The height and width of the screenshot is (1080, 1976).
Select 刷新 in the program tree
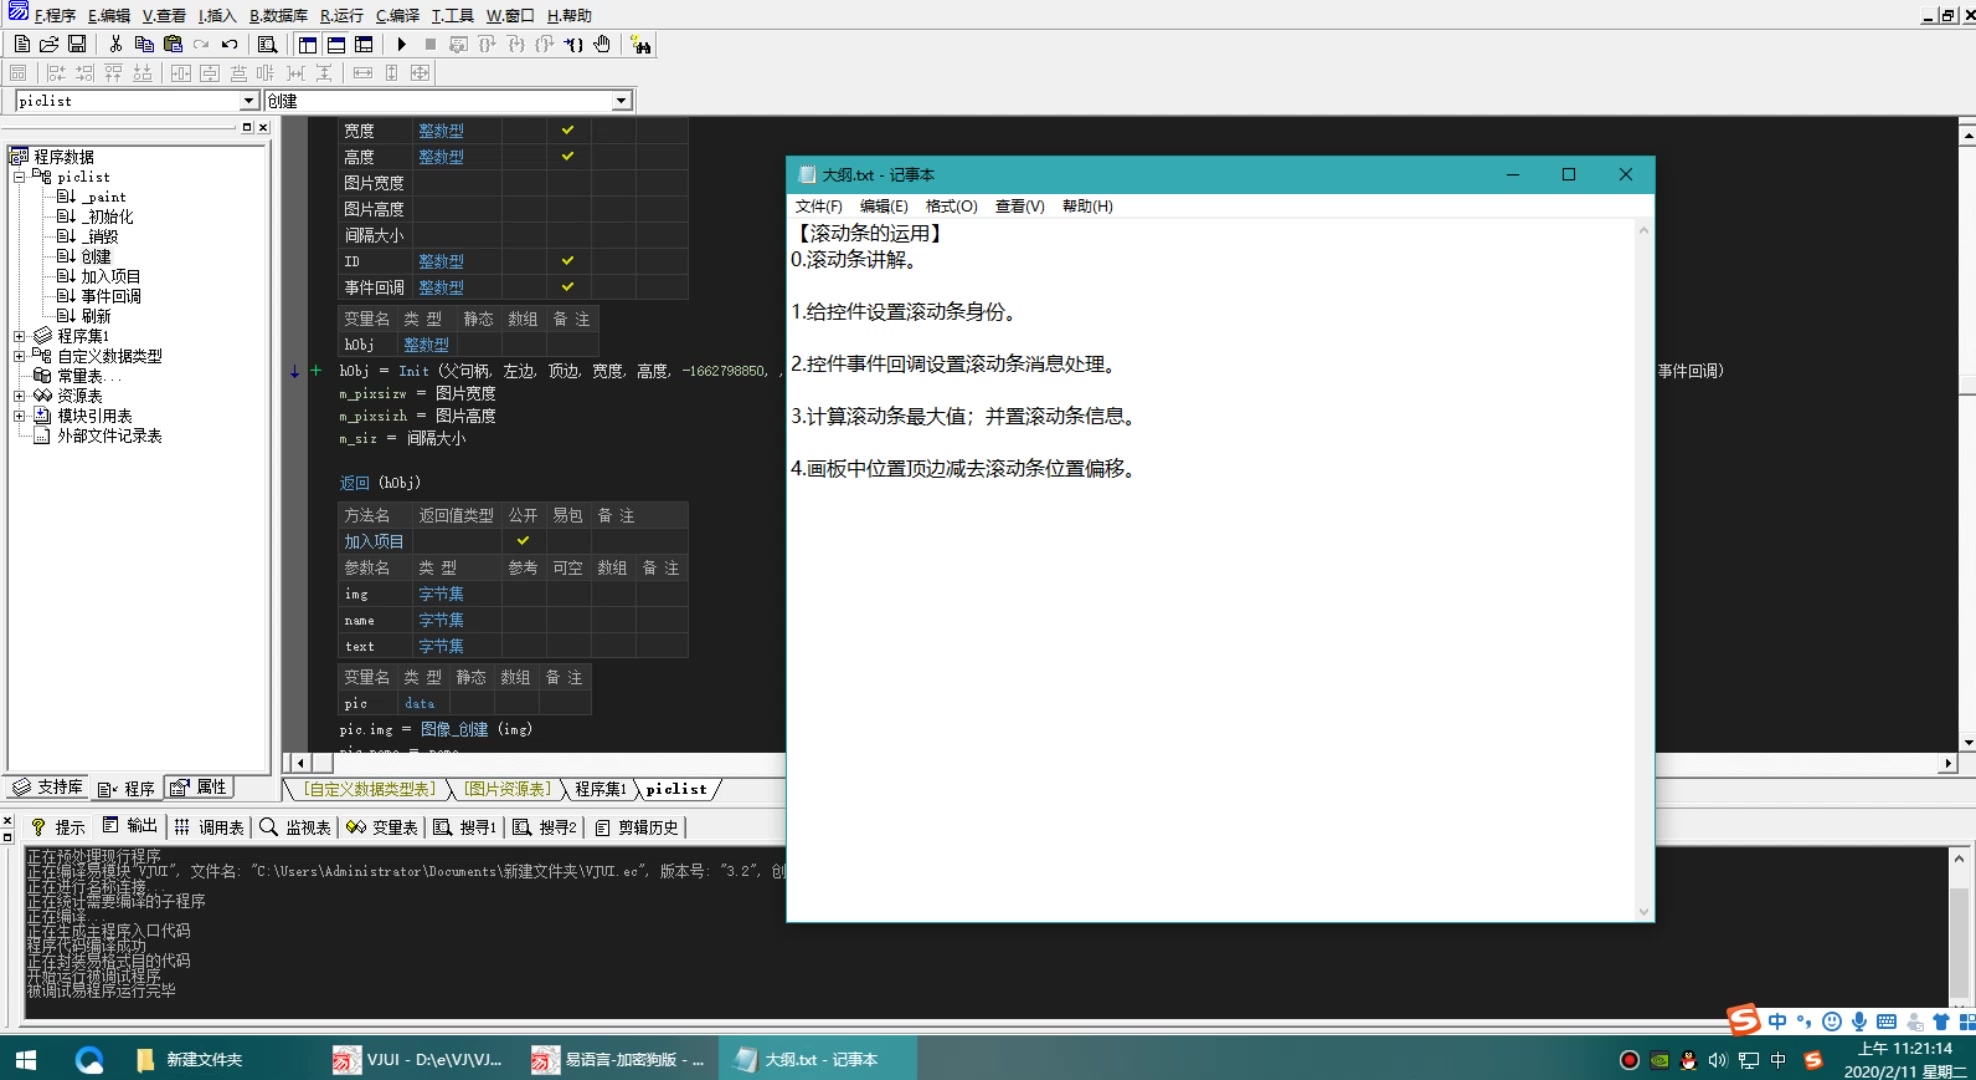96,316
